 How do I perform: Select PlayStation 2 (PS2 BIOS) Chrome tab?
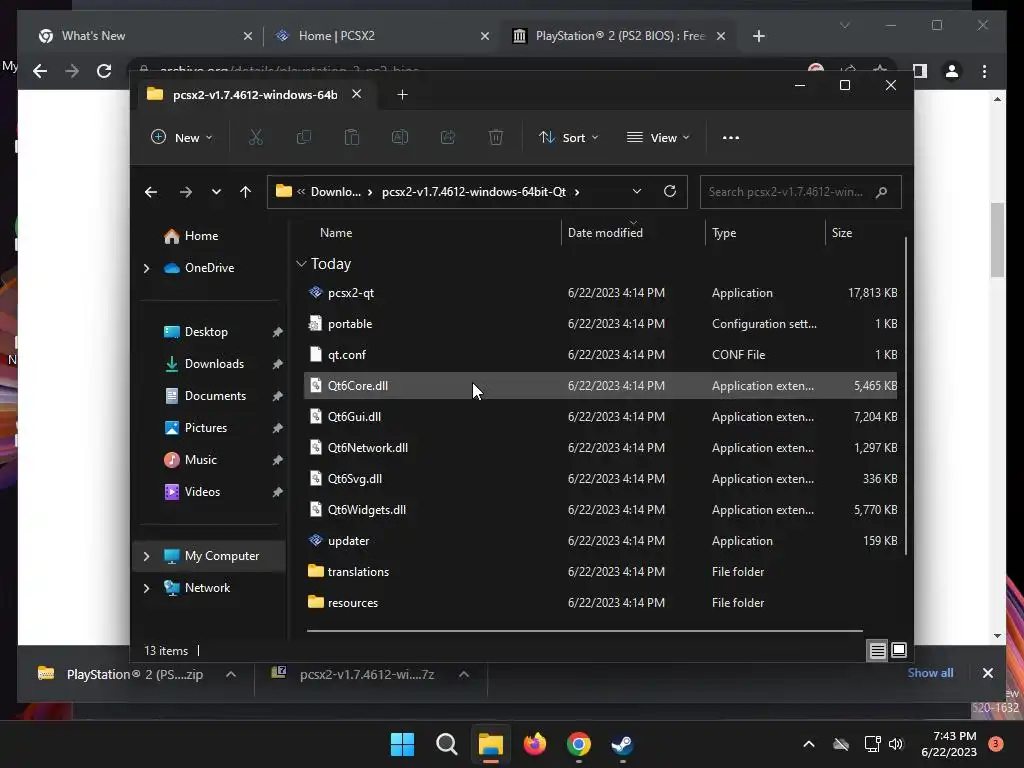coord(619,36)
